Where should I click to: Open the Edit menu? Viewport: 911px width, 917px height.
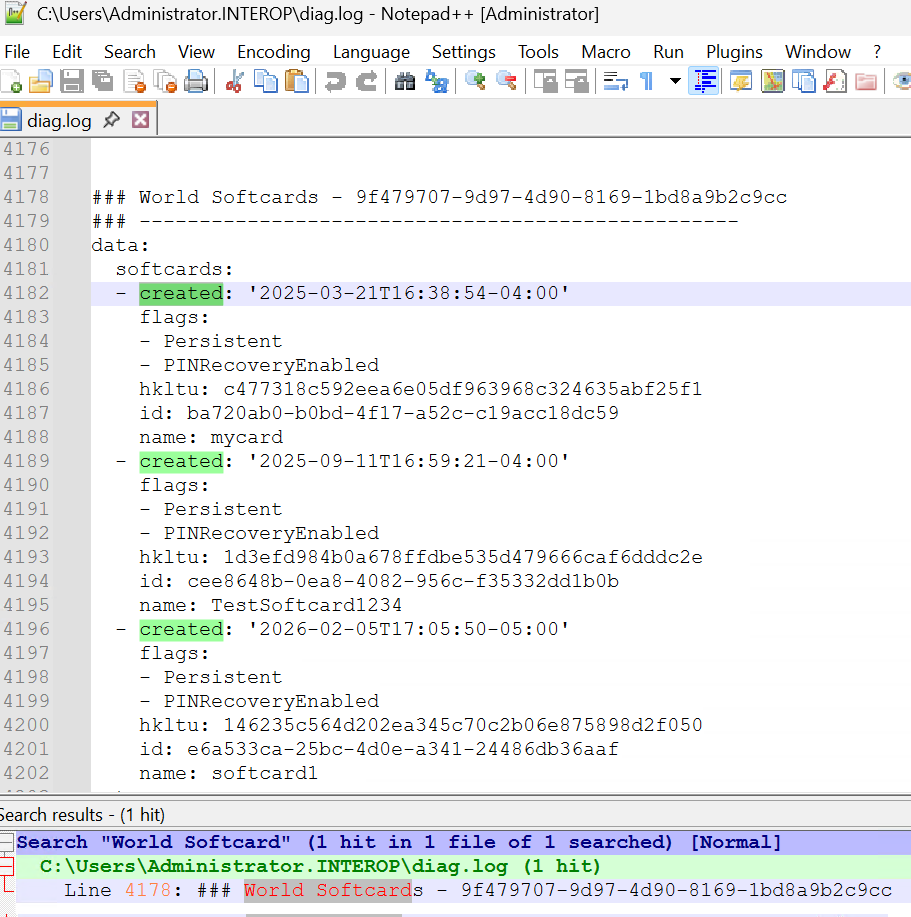coord(67,52)
